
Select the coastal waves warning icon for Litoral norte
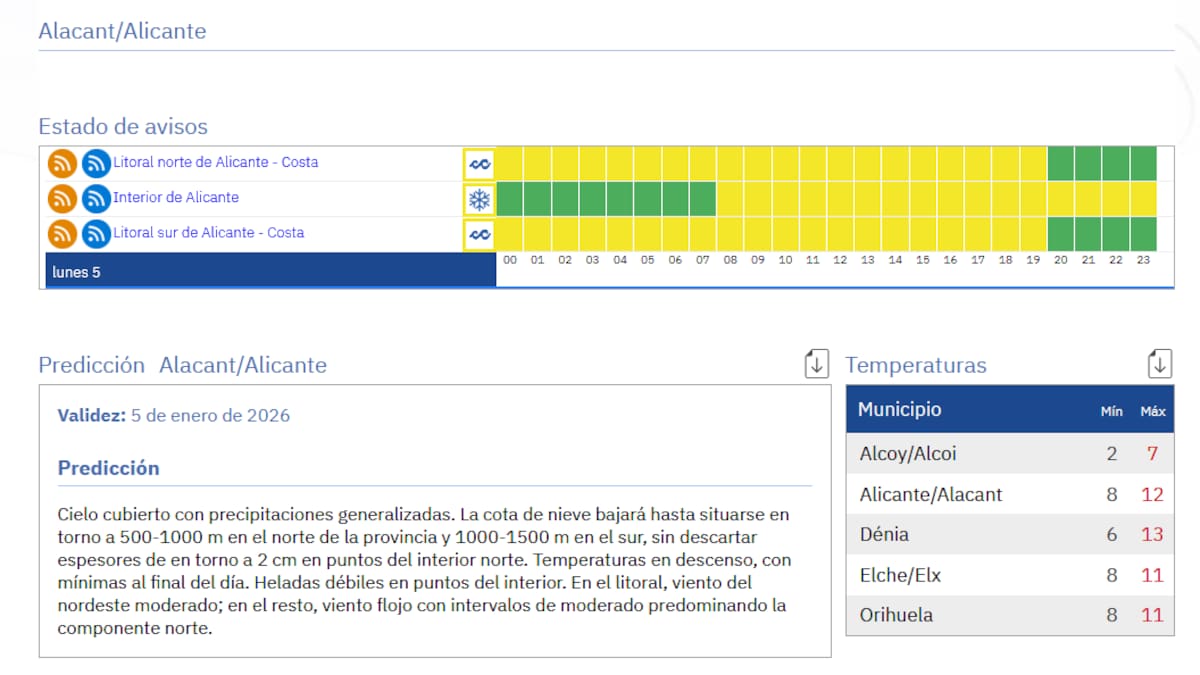[x=478, y=163]
